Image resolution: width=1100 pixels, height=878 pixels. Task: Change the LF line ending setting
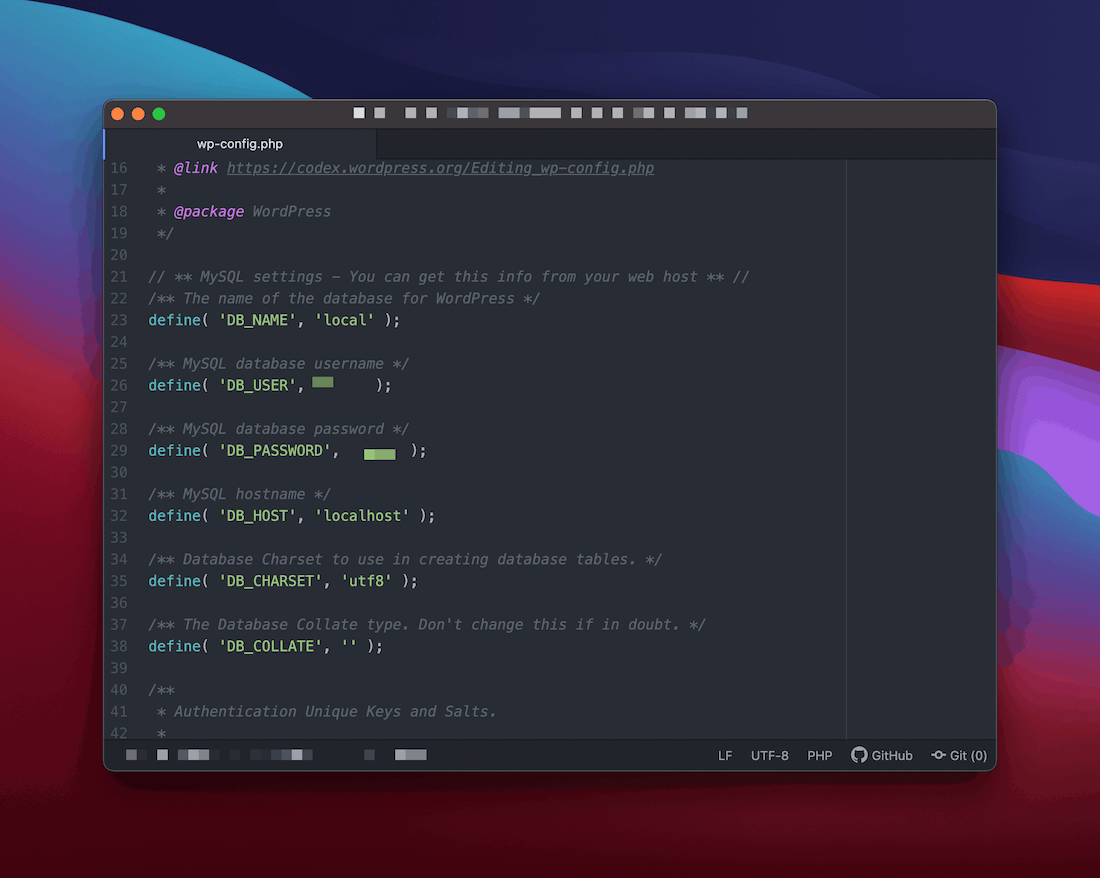coord(725,756)
